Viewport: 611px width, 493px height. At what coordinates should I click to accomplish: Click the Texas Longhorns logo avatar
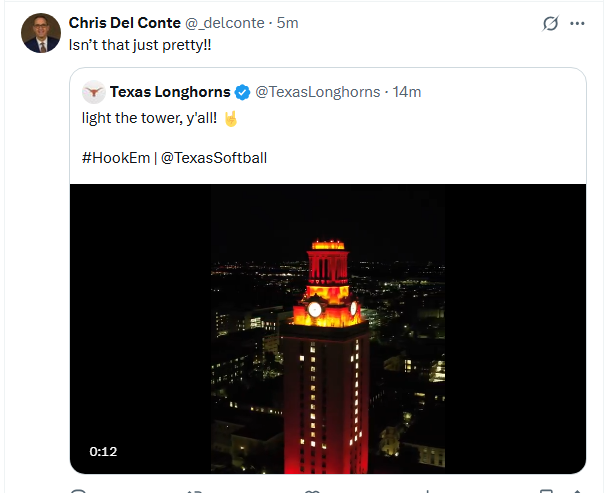94,92
